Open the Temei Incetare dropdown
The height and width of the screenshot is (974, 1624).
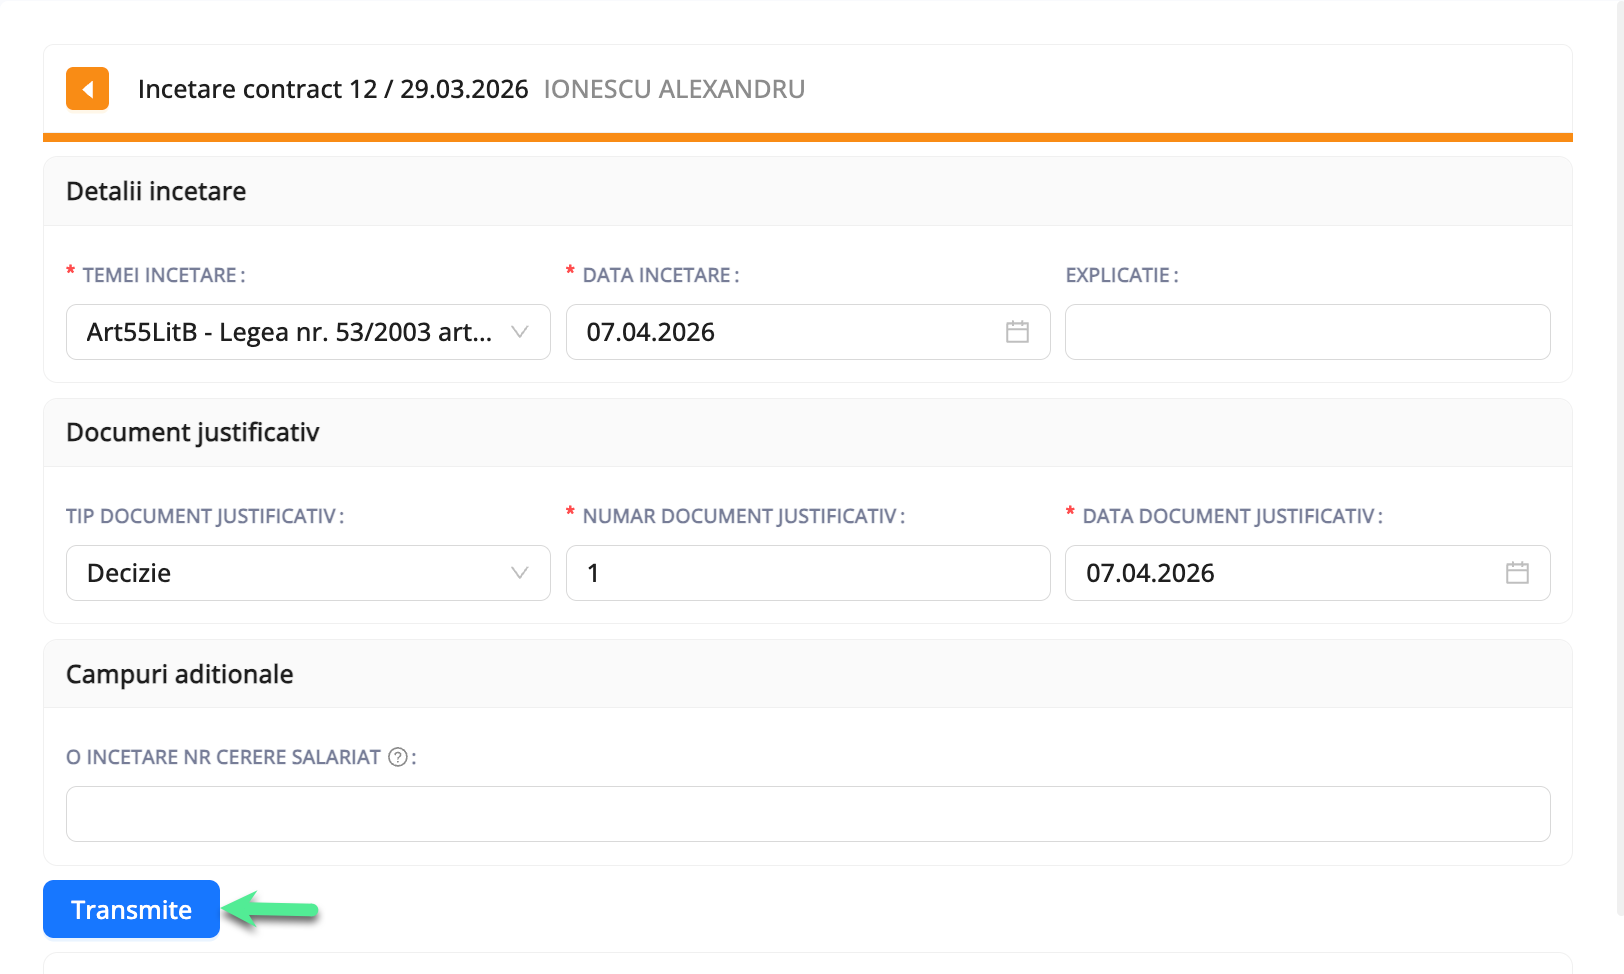click(x=307, y=331)
